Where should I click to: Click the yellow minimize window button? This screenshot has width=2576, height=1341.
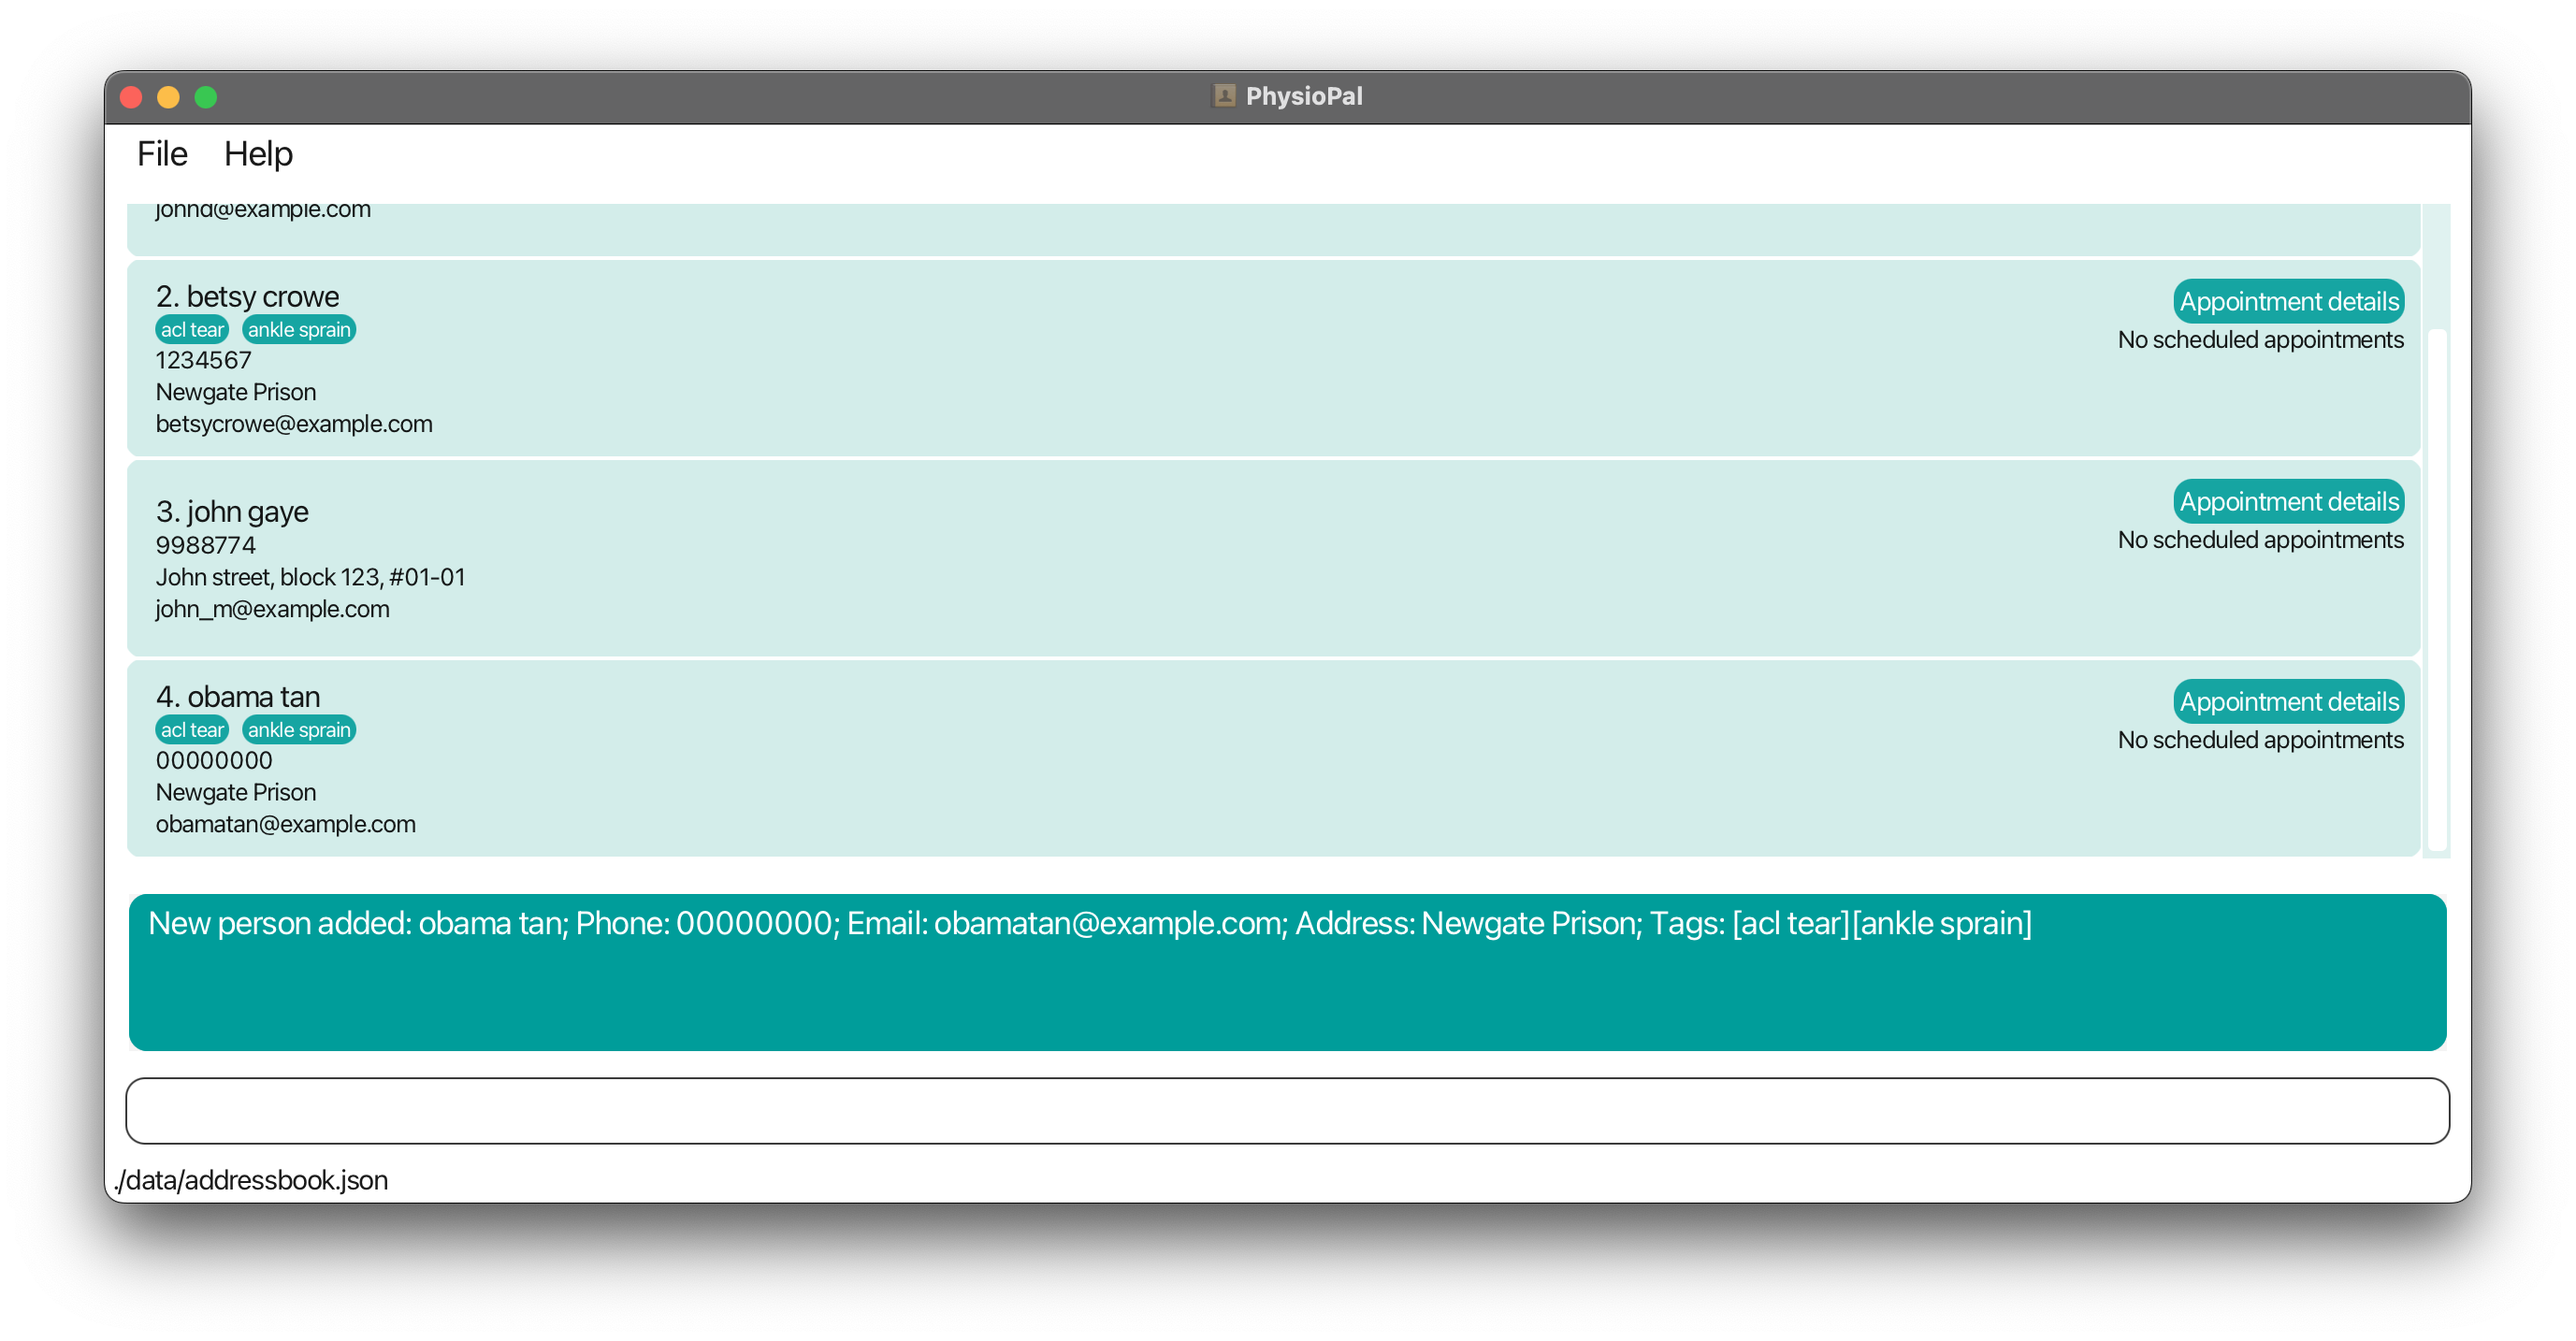click(x=168, y=97)
